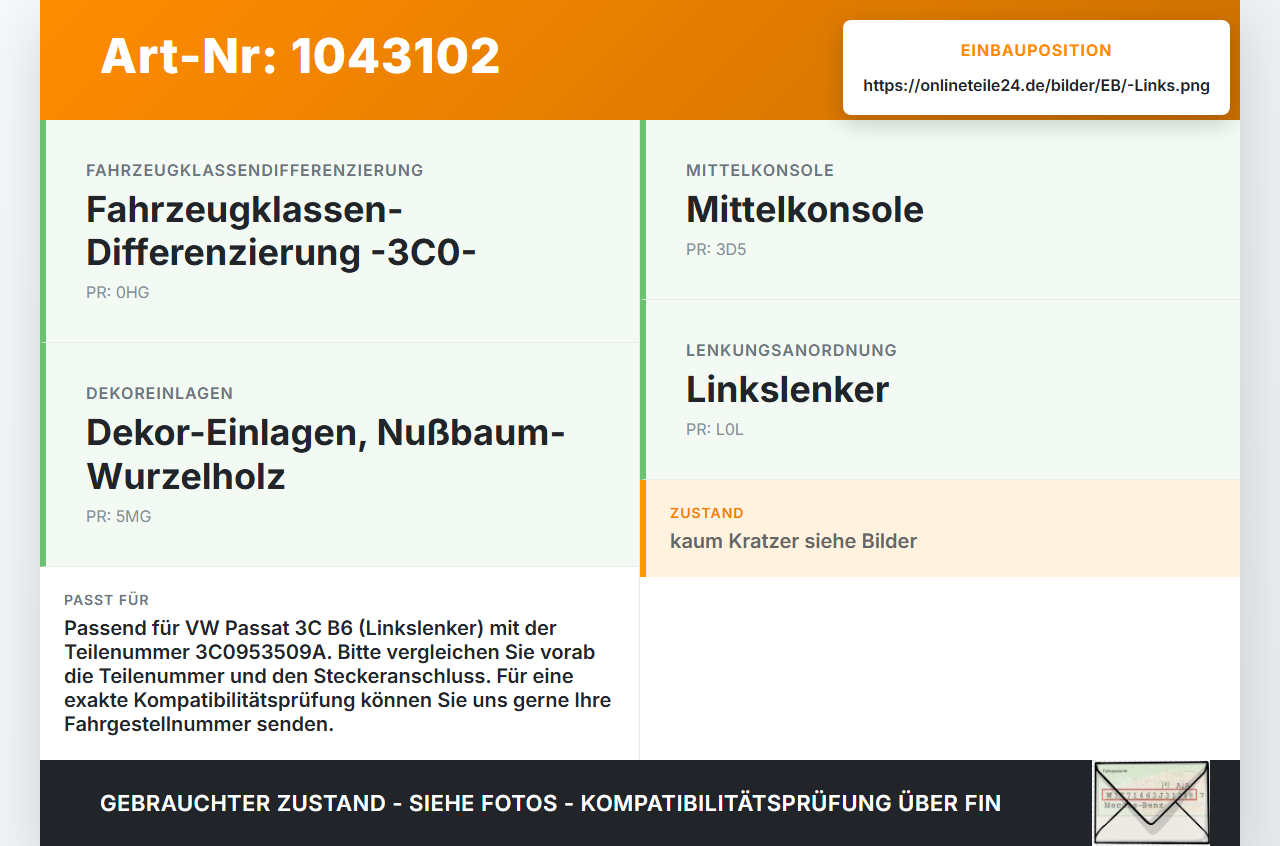Screen dimensions: 1280x846
Task: Click the envelope thumbnail in footer
Action: tap(1151, 803)
